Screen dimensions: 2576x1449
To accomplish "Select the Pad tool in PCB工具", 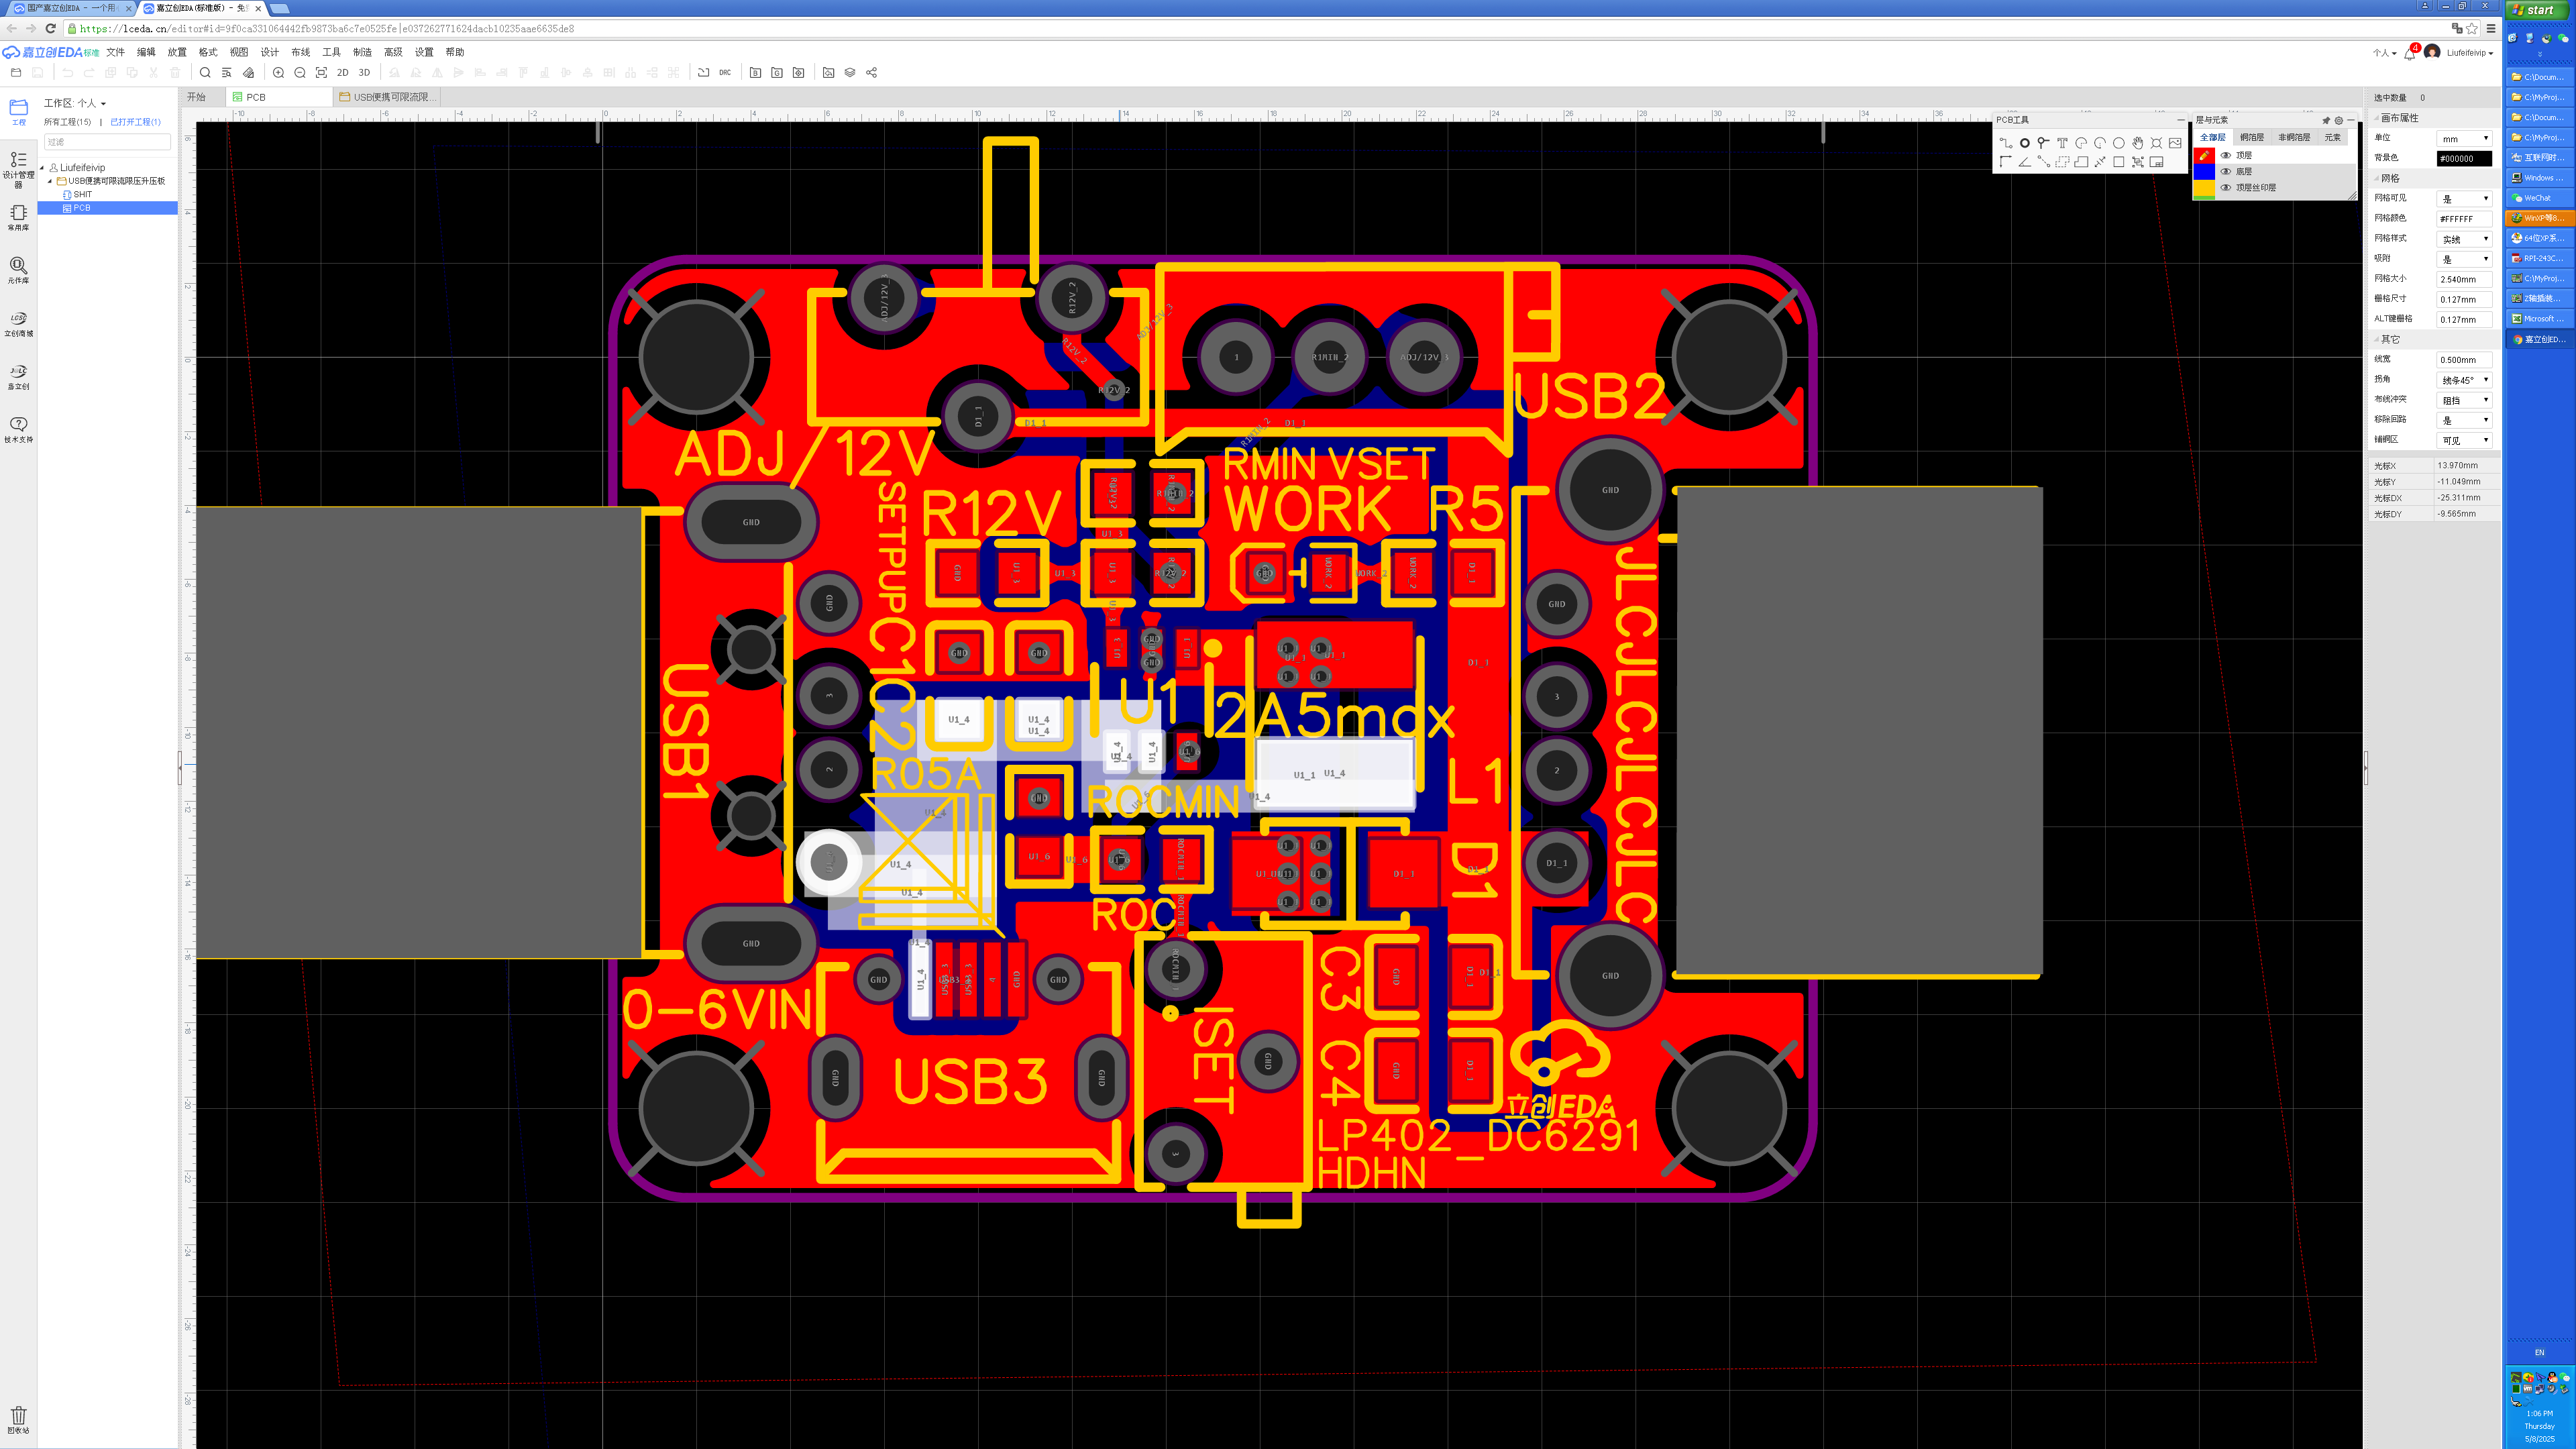I will point(2025,143).
